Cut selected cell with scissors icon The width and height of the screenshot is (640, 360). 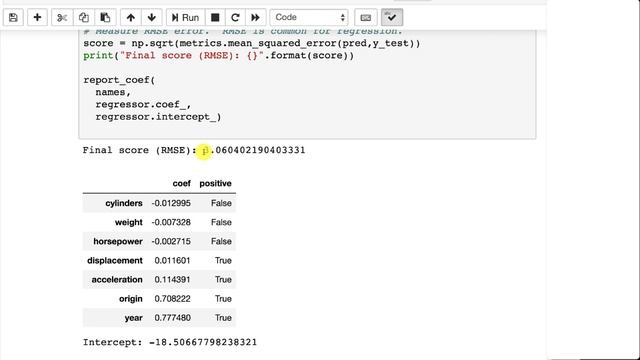[62, 18]
